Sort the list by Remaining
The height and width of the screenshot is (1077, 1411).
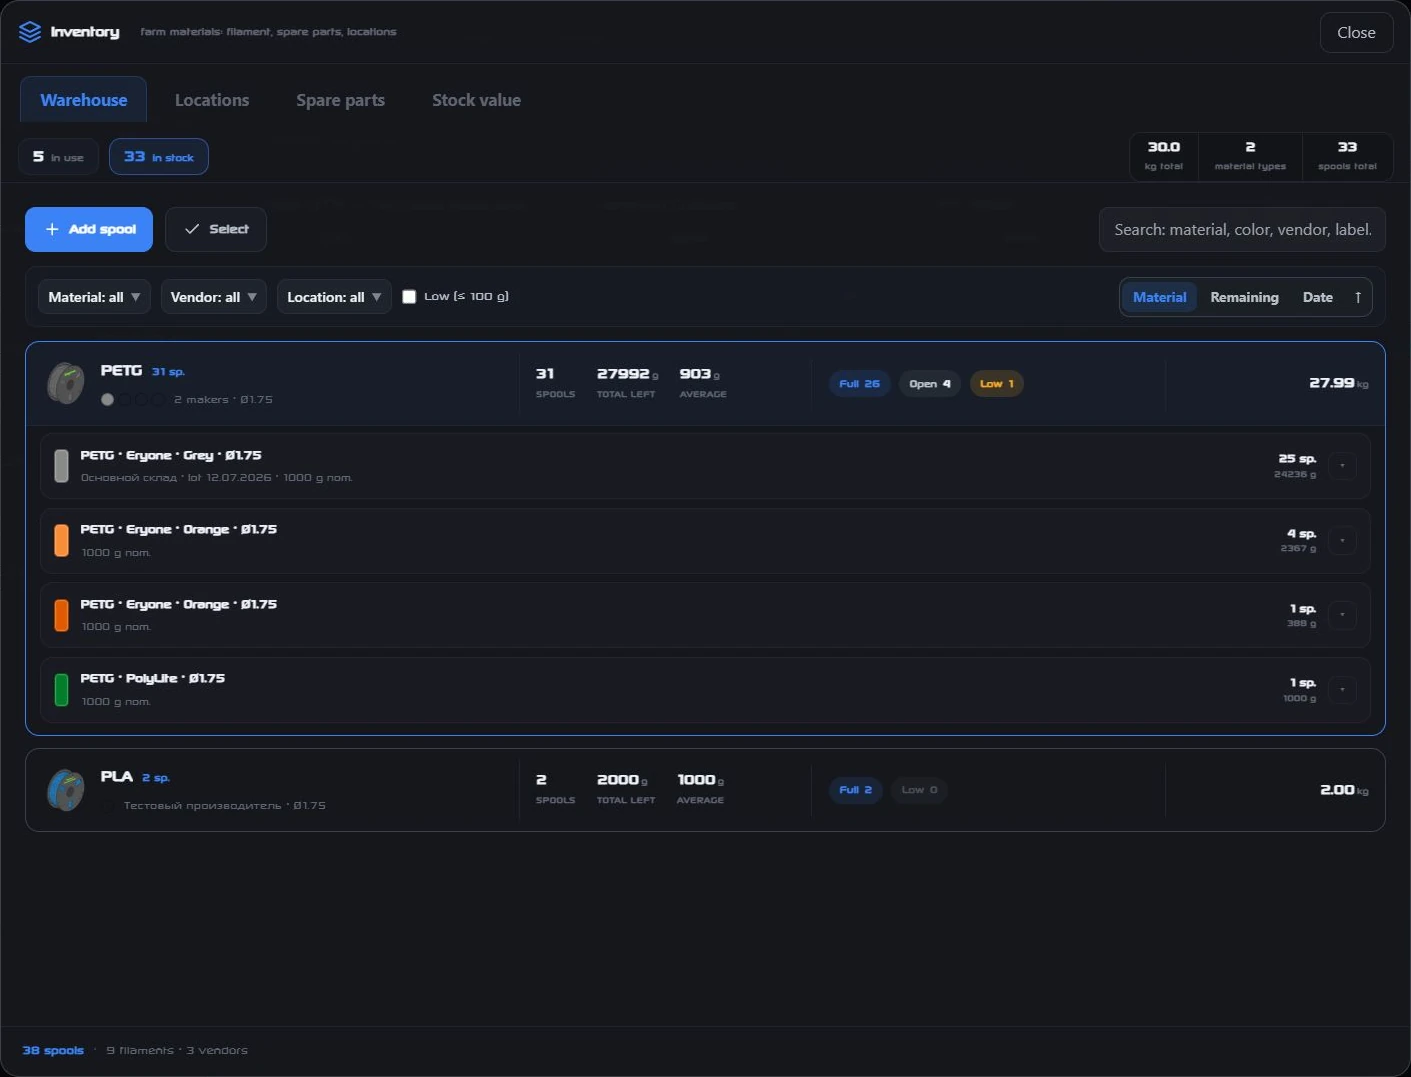[x=1244, y=297]
